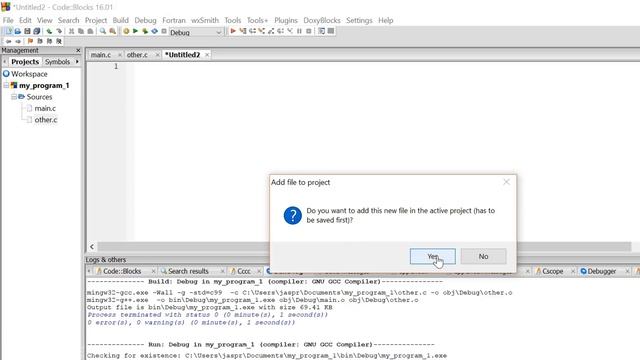Click the Various info debug icon
The image size is (640, 360).
tap(331, 31)
